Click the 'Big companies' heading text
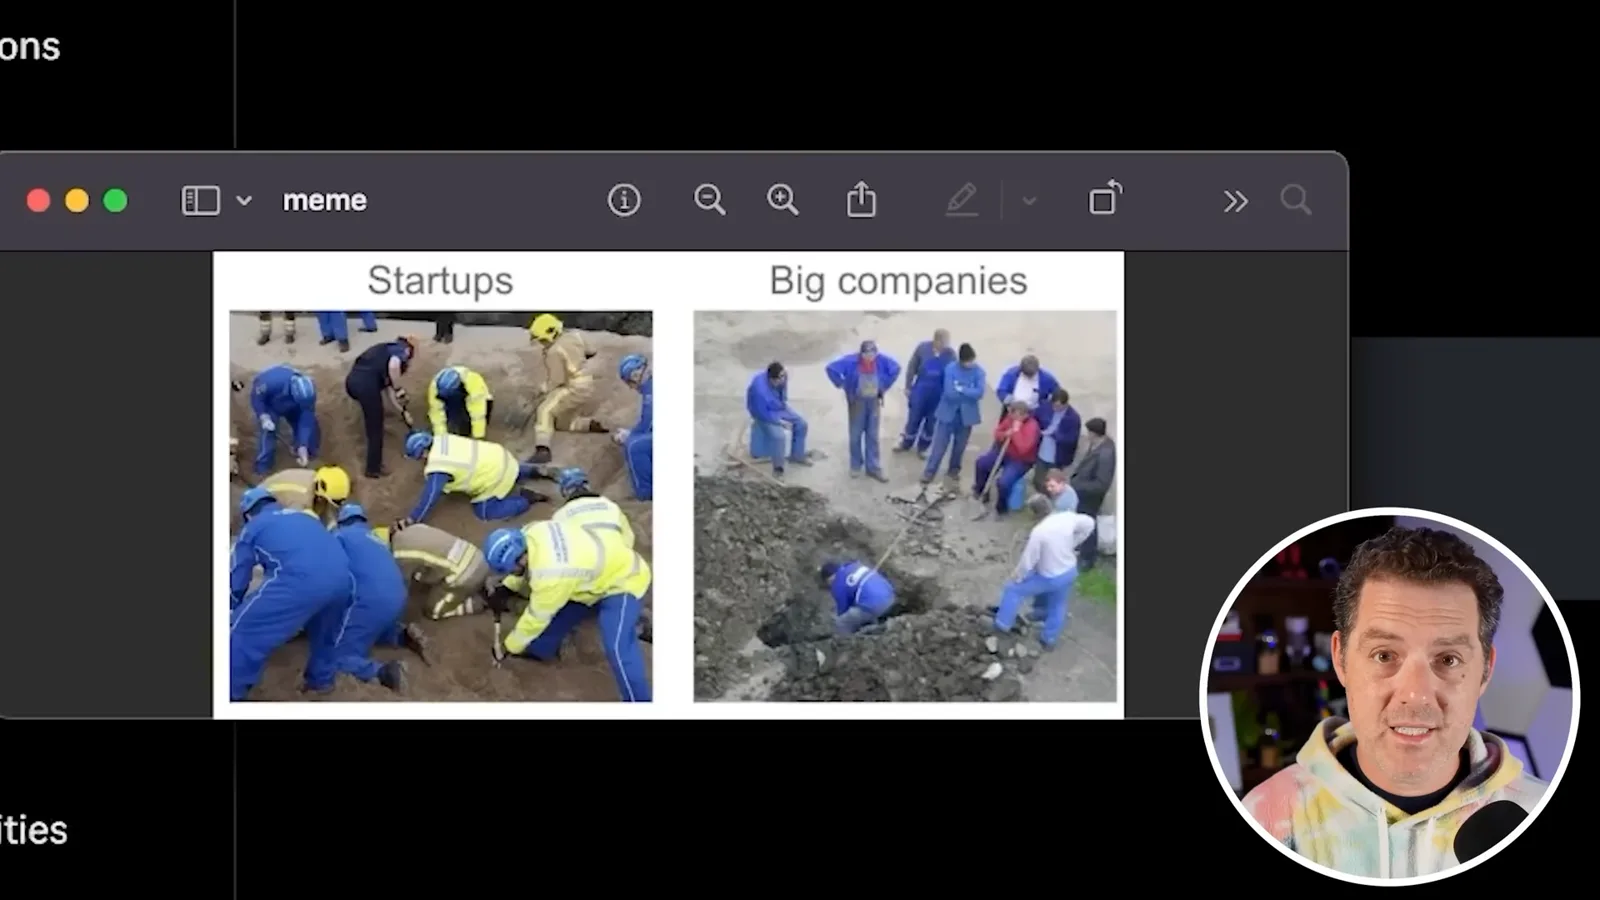Viewport: 1600px width, 900px height. pyautogui.click(x=898, y=281)
